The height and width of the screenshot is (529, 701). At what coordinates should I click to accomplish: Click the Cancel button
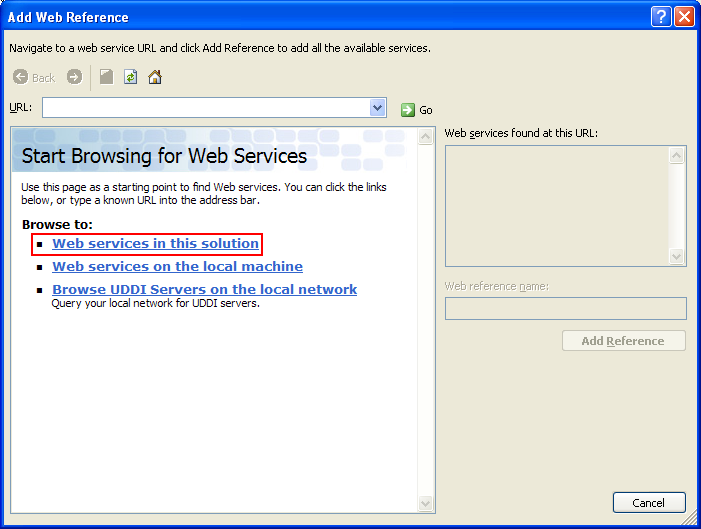tap(649, 503)
